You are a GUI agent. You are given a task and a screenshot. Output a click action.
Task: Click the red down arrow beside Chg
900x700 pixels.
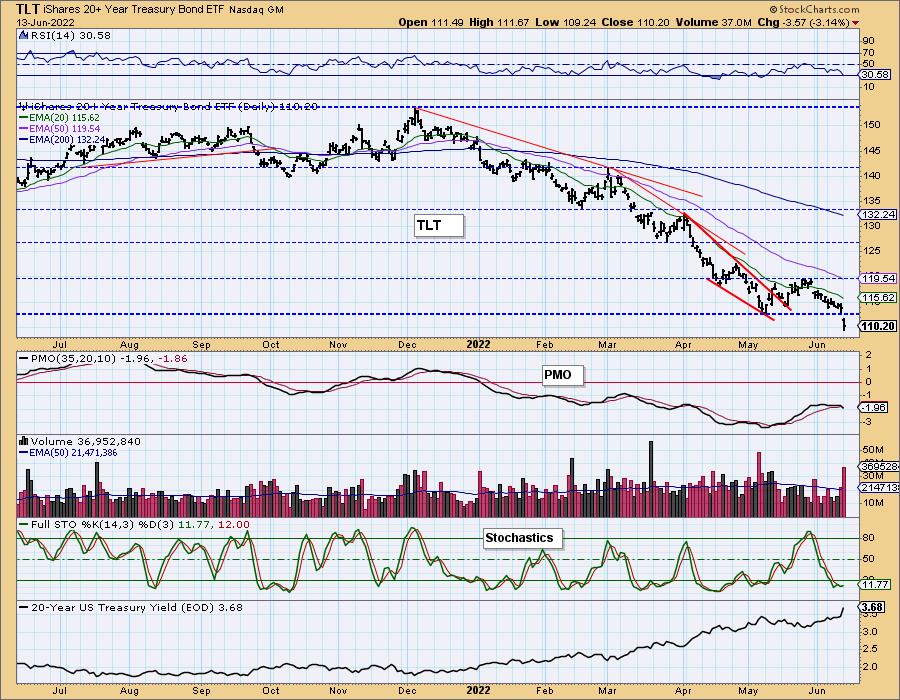coord(856,23)
